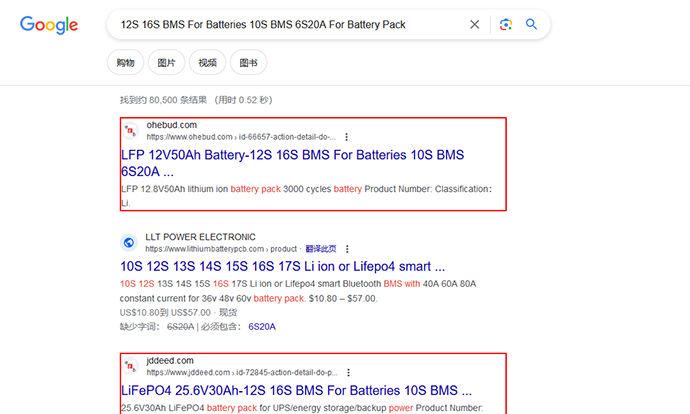Click the 6S20A must-include link

(262, 326)
